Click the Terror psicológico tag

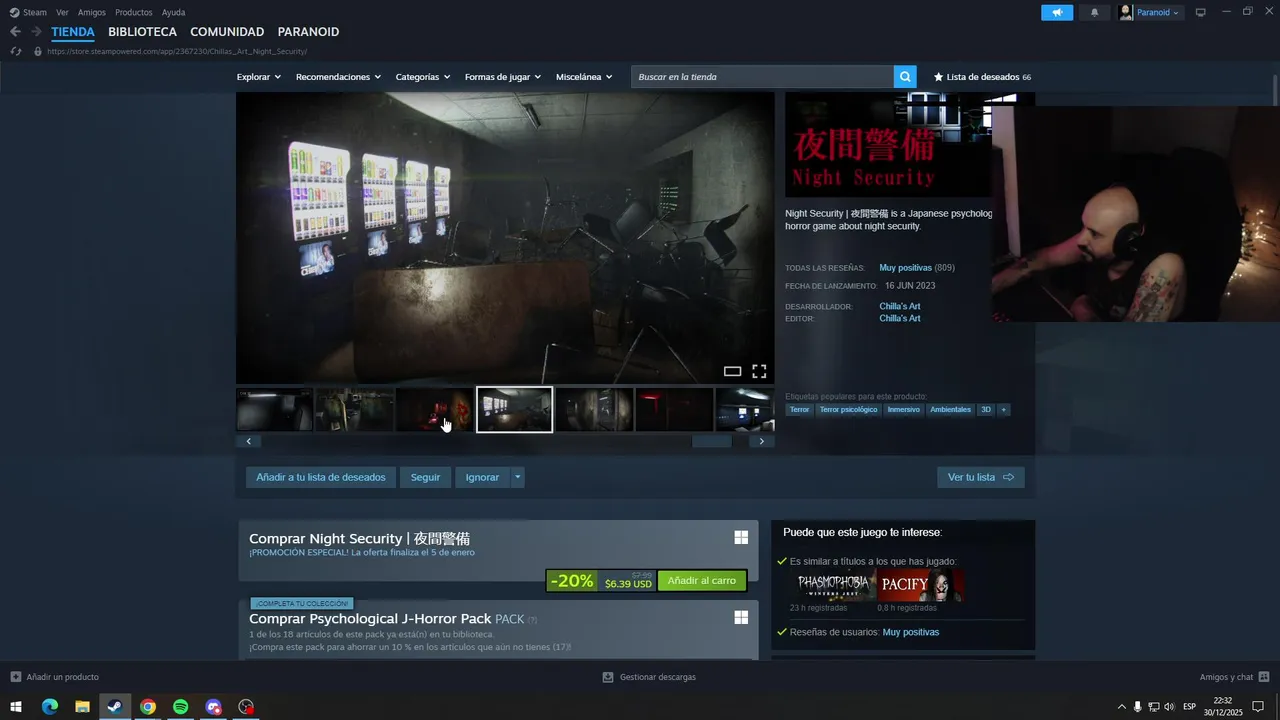(848, 409)
